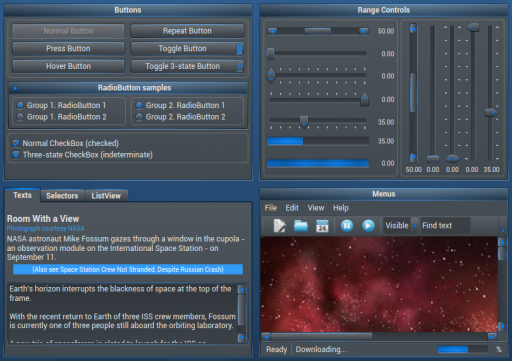512x361 pixels.
Task: Toggle the Toggle Button
Action: (187, 49)
